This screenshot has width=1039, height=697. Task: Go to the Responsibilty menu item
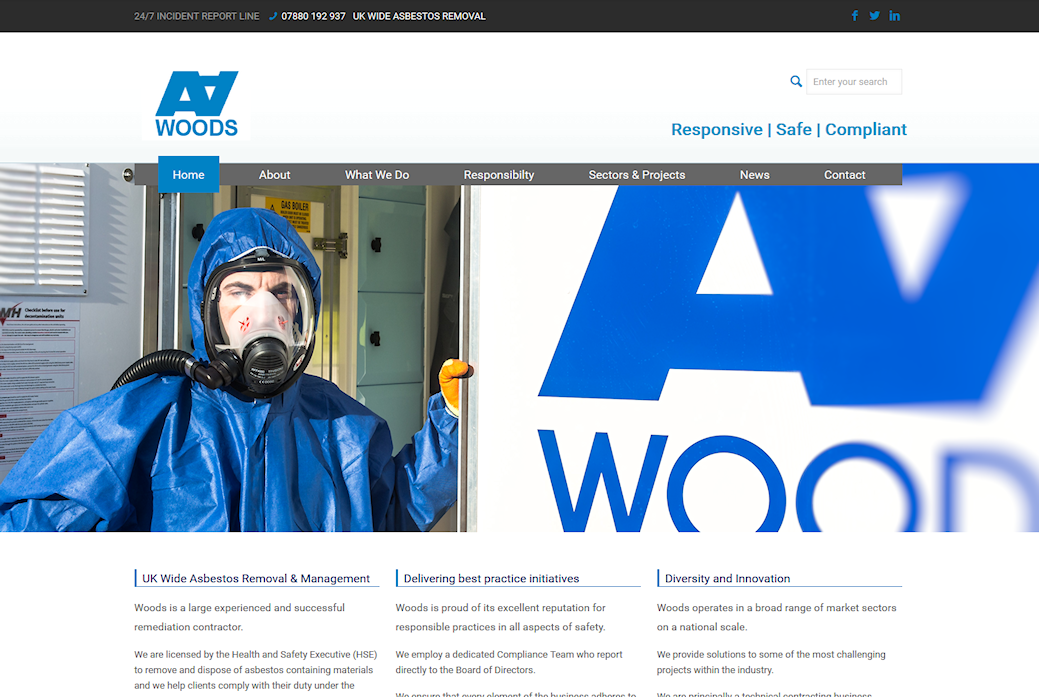click(498, 175)
